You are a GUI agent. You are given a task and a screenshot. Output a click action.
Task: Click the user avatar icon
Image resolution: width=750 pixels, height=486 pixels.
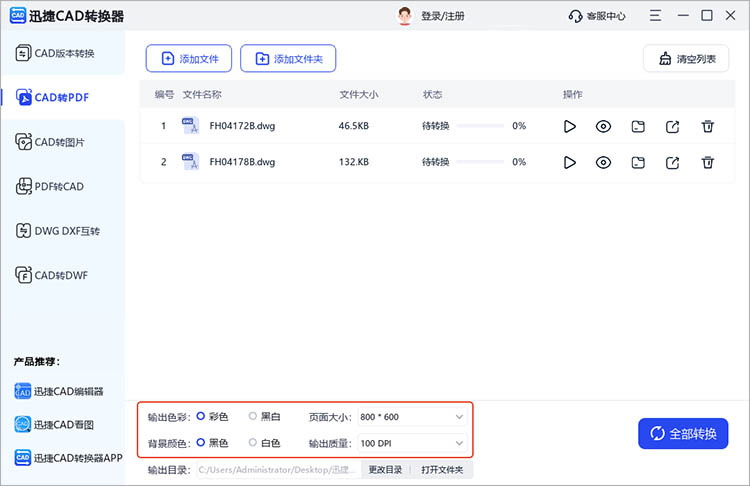click(x=405, y=16)
